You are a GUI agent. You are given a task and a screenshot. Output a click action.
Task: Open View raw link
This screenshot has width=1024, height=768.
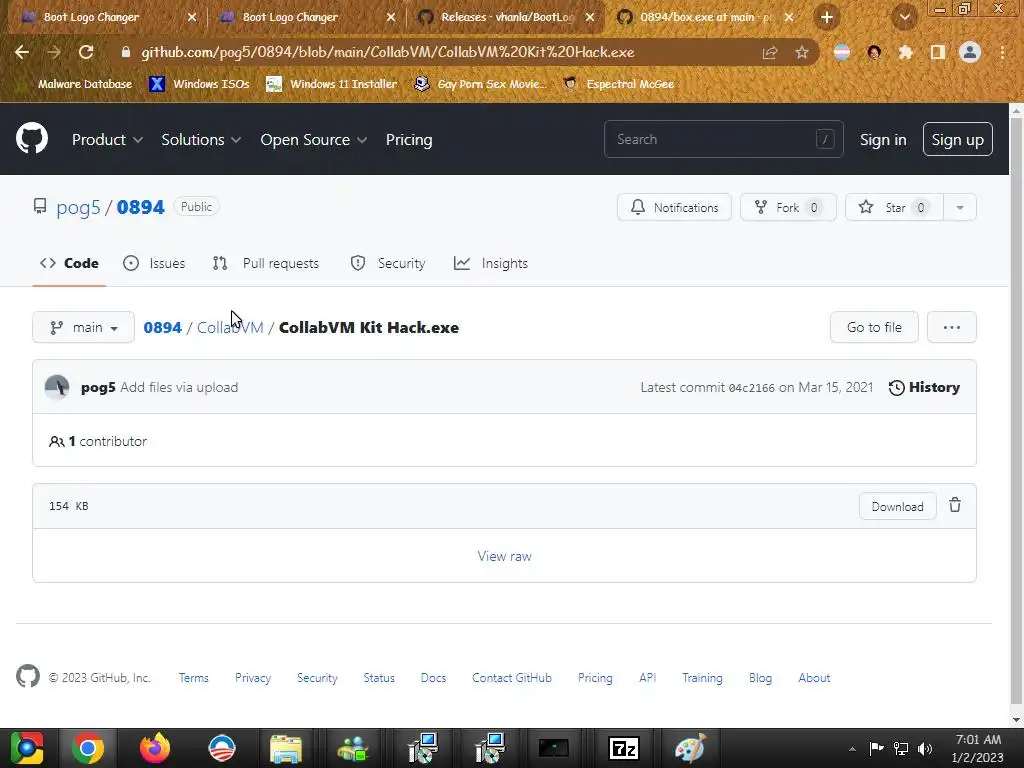504,556
